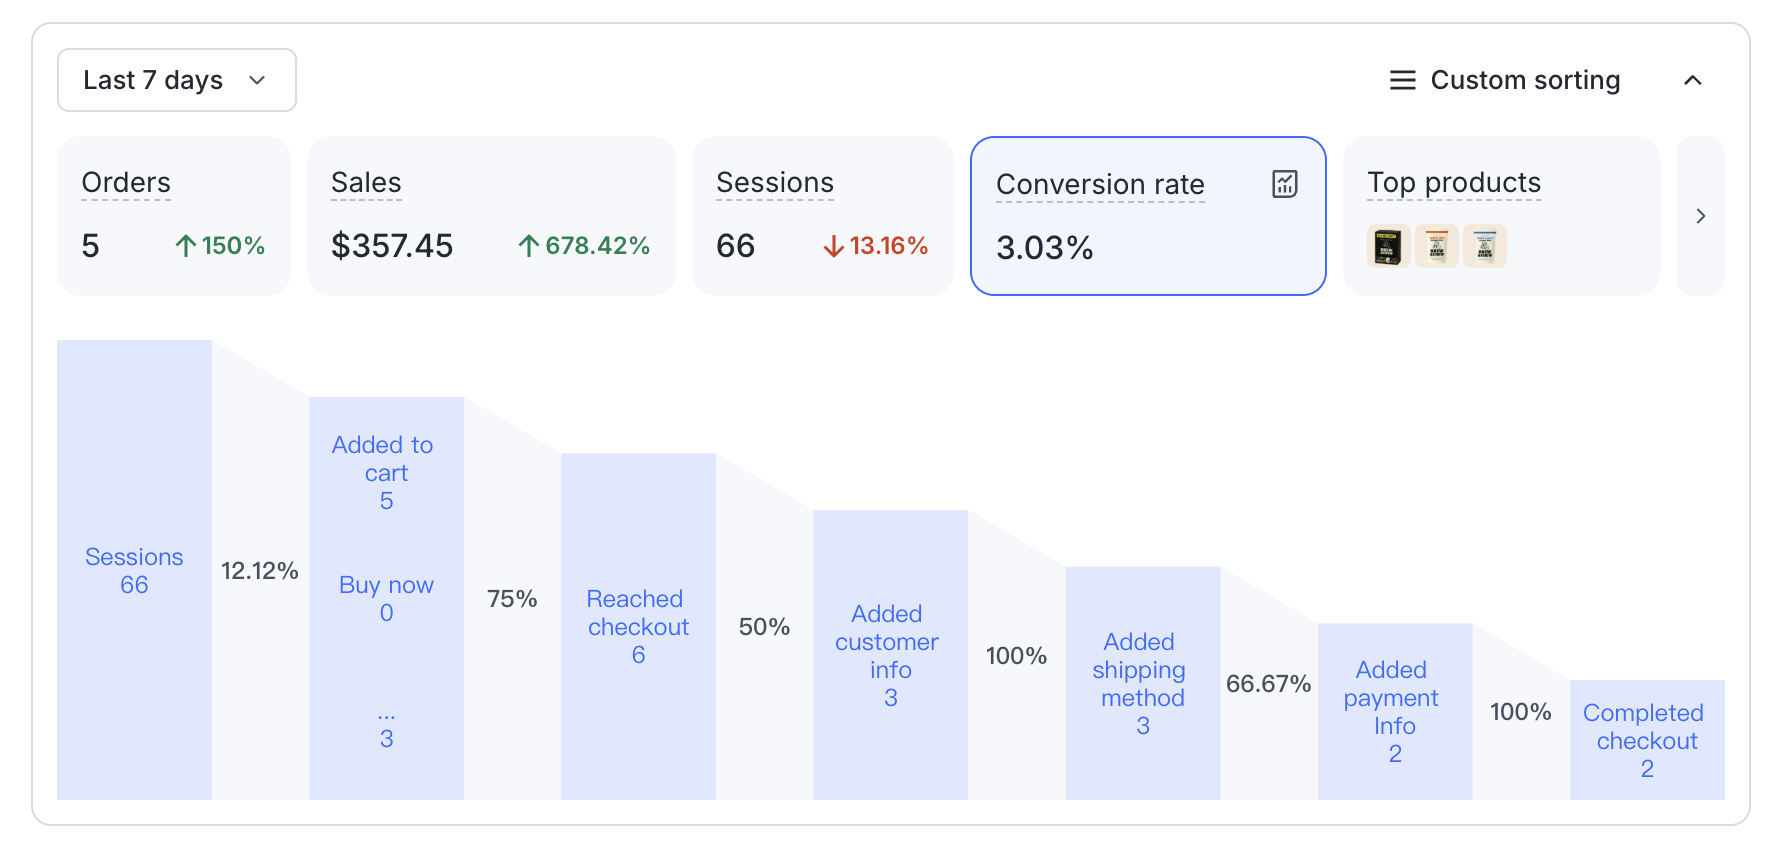Viewport: 1780px width, 848px height.
Task: Collapse the analytics panel with the chevron
Action: [x=1692, y=80]
